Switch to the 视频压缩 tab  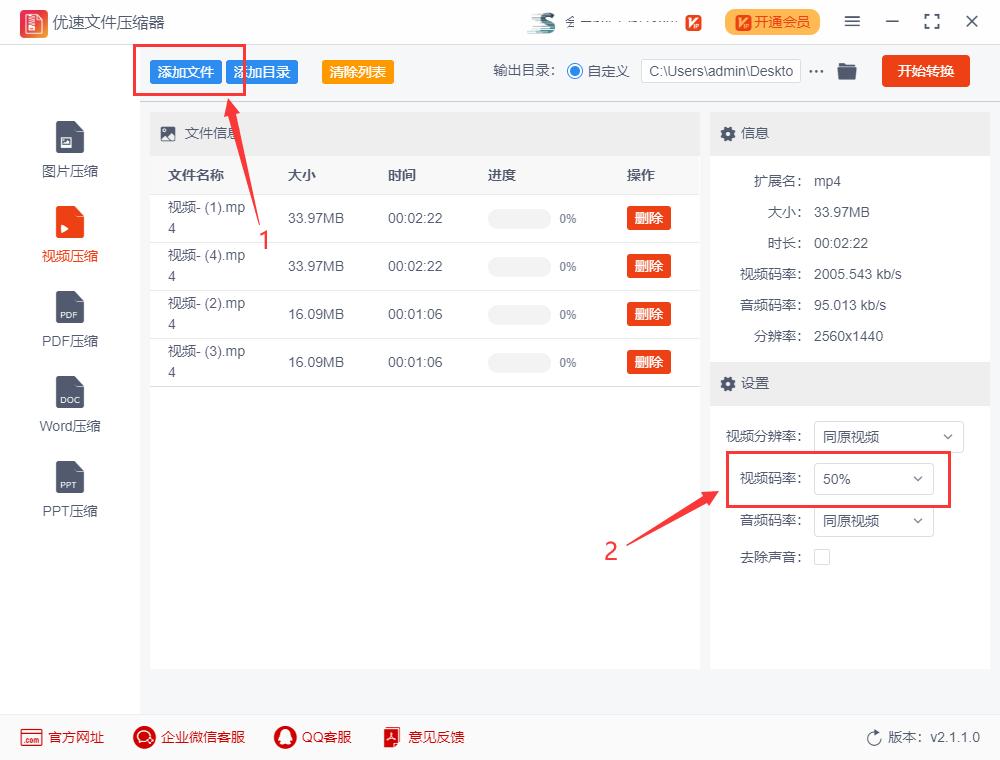coord(68,233)
